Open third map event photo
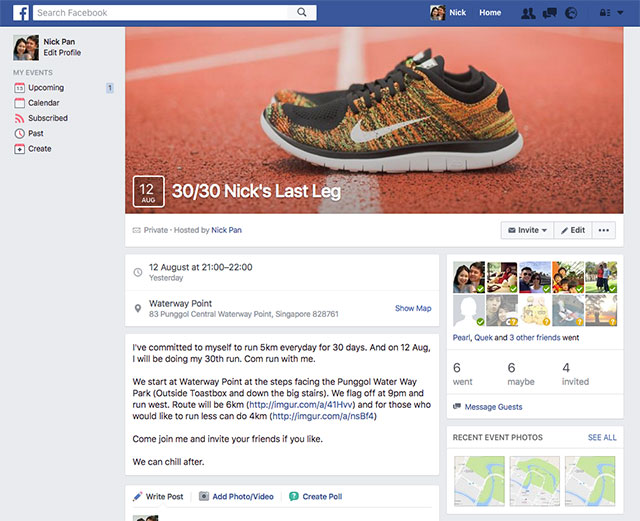This screenshot has height=521, width=640. tap(590, 481)
